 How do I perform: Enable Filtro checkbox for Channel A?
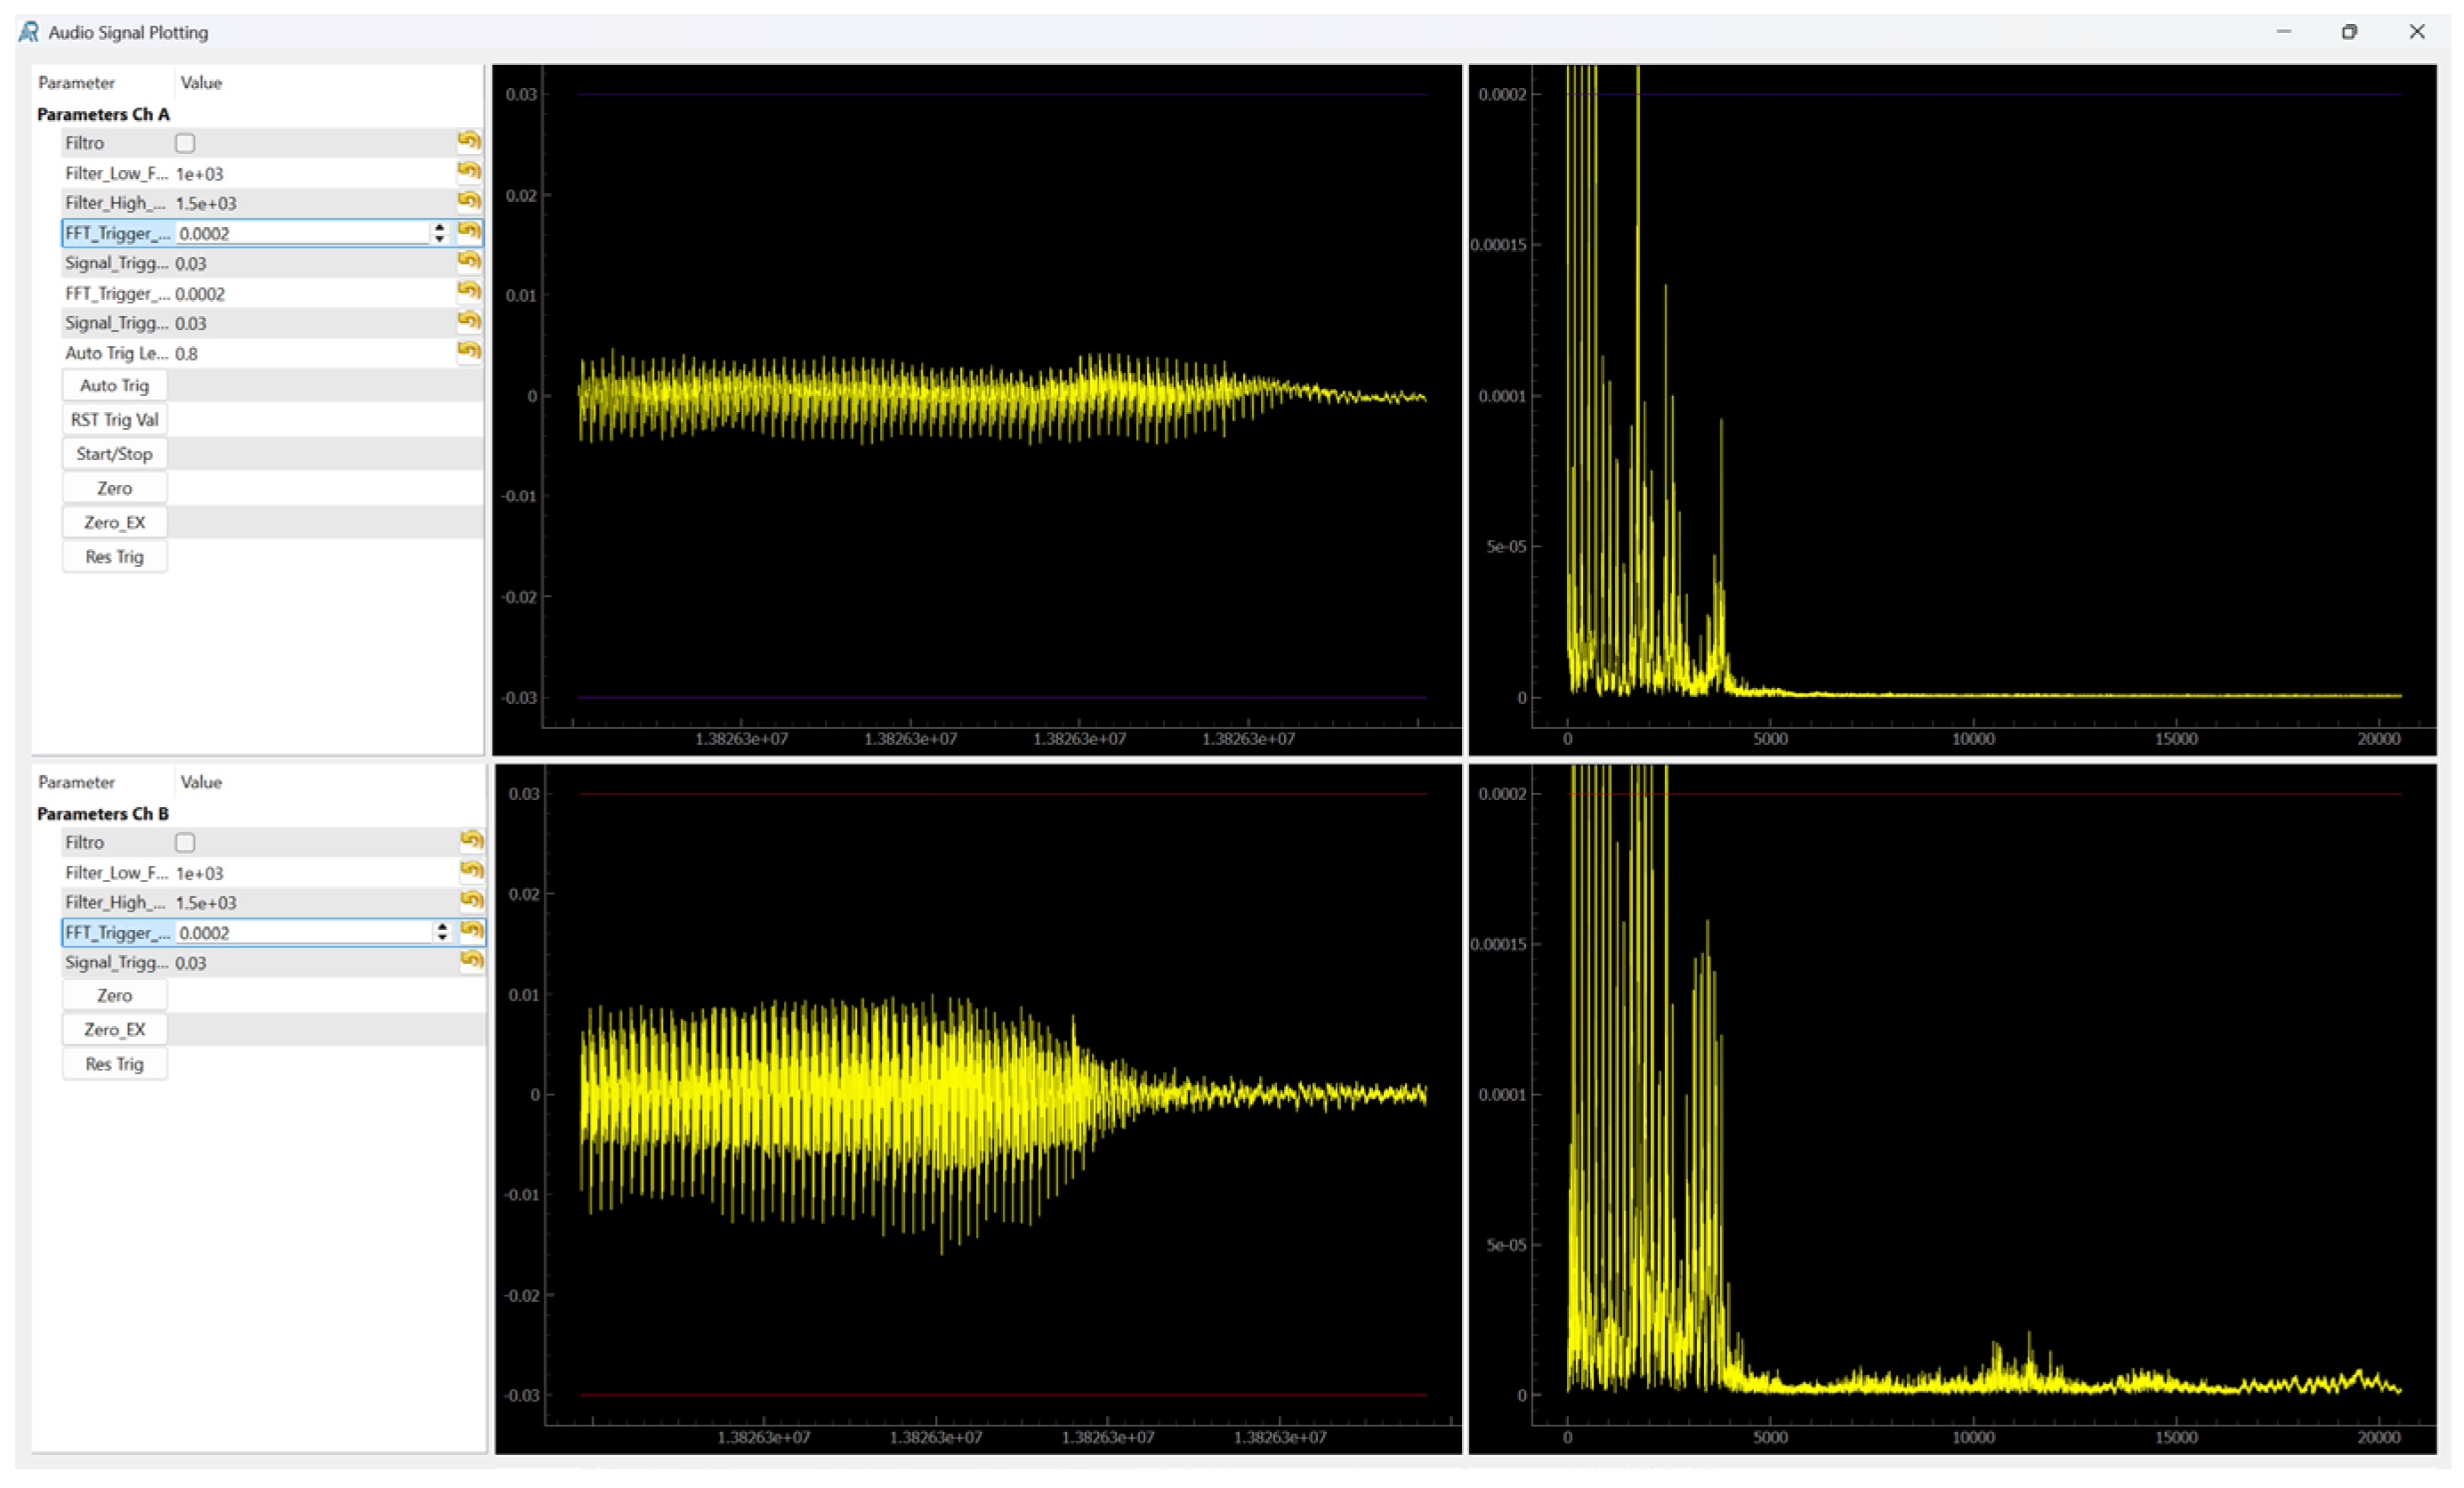[185, 143]
